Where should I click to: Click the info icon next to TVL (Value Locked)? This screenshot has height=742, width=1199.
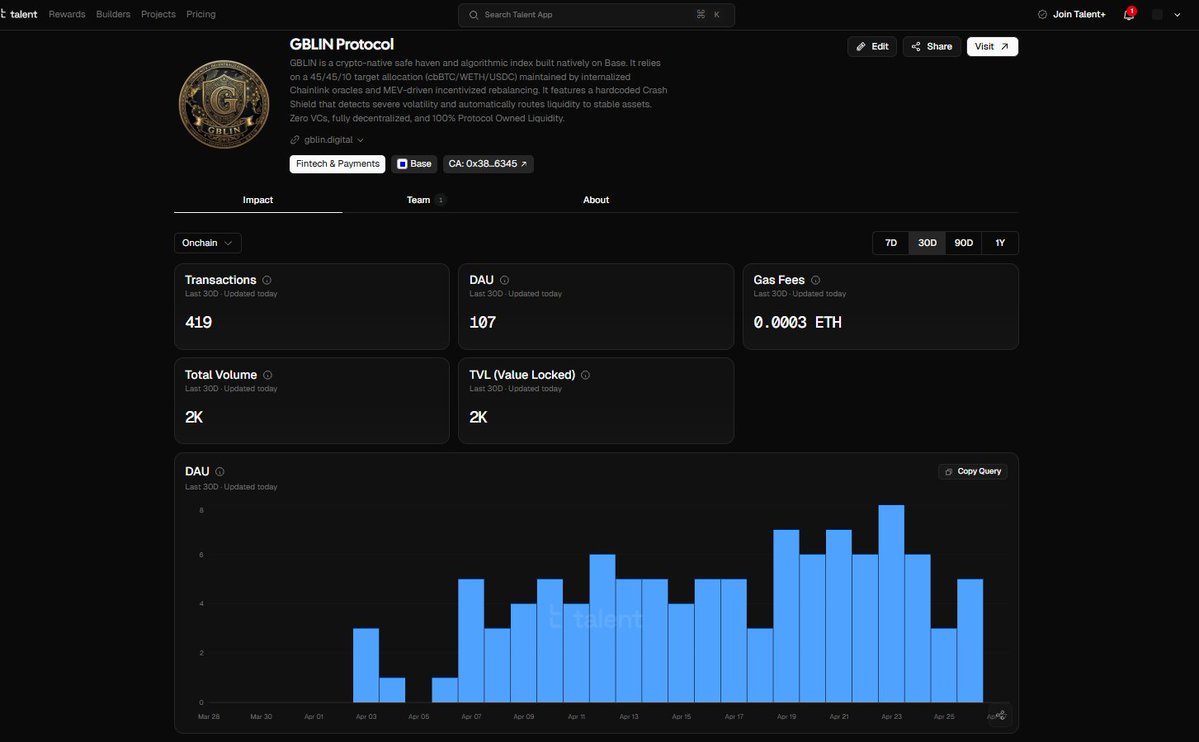(x=585, y=375)
